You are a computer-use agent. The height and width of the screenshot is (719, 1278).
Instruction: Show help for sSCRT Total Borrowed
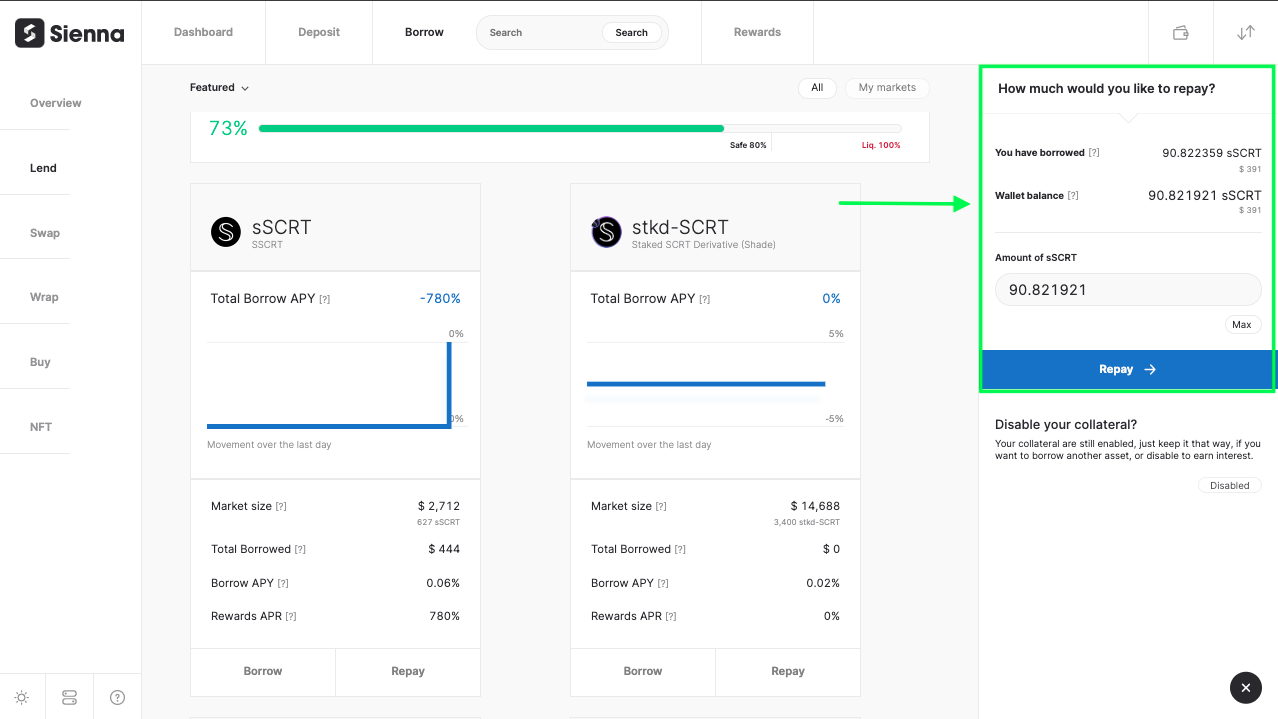[300, 549]
